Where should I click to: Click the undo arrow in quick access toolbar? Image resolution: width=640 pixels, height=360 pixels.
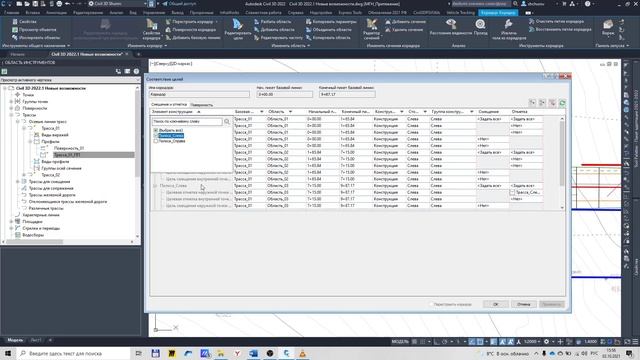click(68, 4)
